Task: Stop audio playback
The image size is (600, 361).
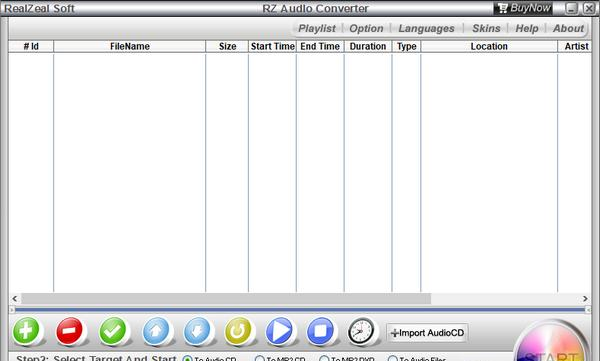Action: 320,330
